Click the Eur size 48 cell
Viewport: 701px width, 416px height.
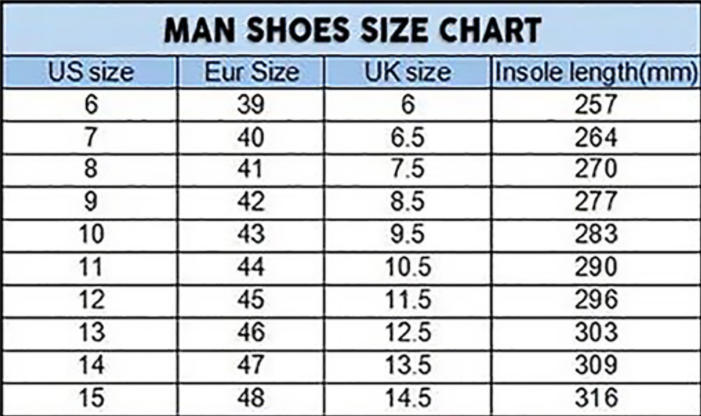251,398
